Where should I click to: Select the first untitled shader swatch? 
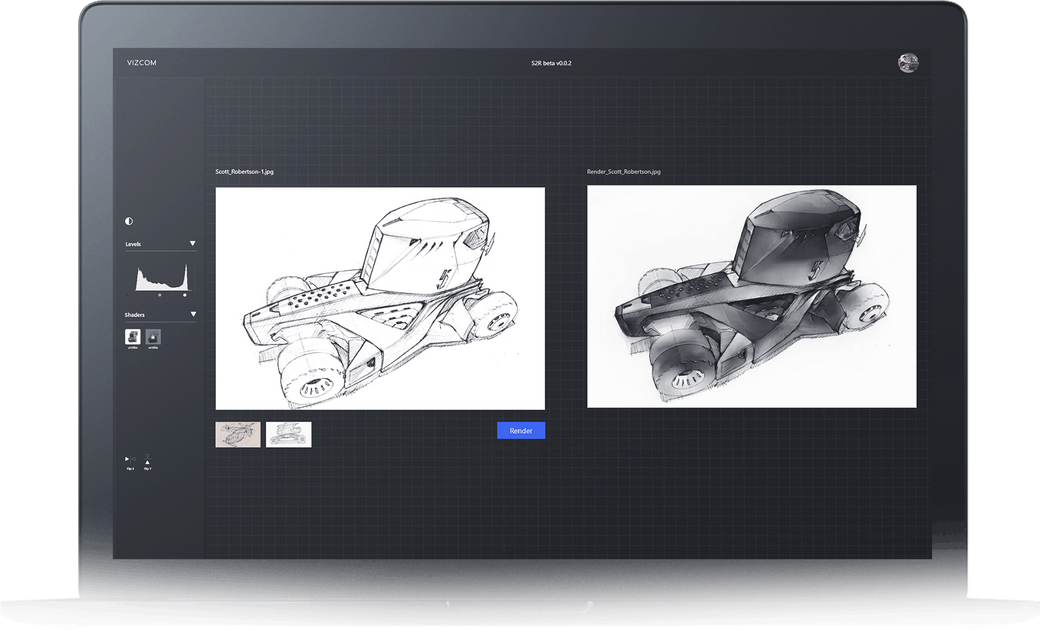pos(131,337)
